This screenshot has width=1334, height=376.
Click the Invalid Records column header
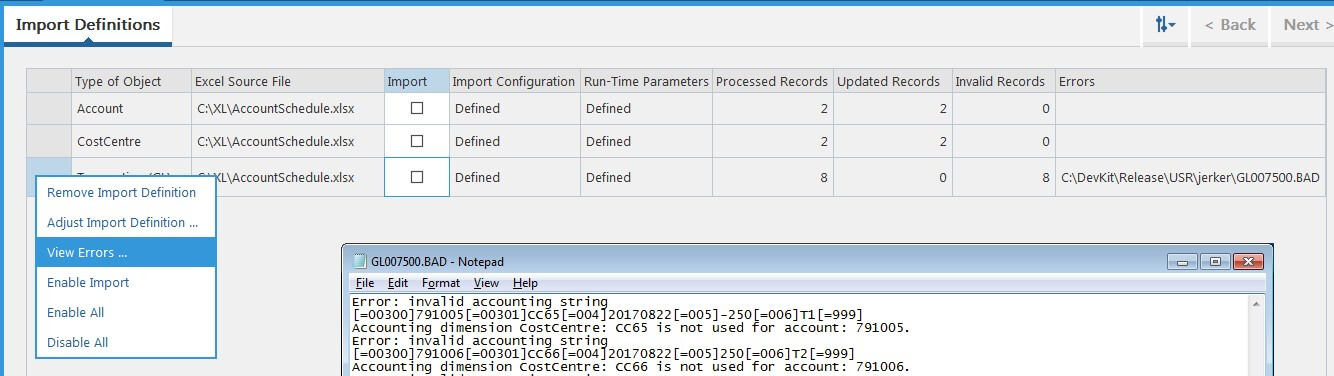(x=1004, y=81)
